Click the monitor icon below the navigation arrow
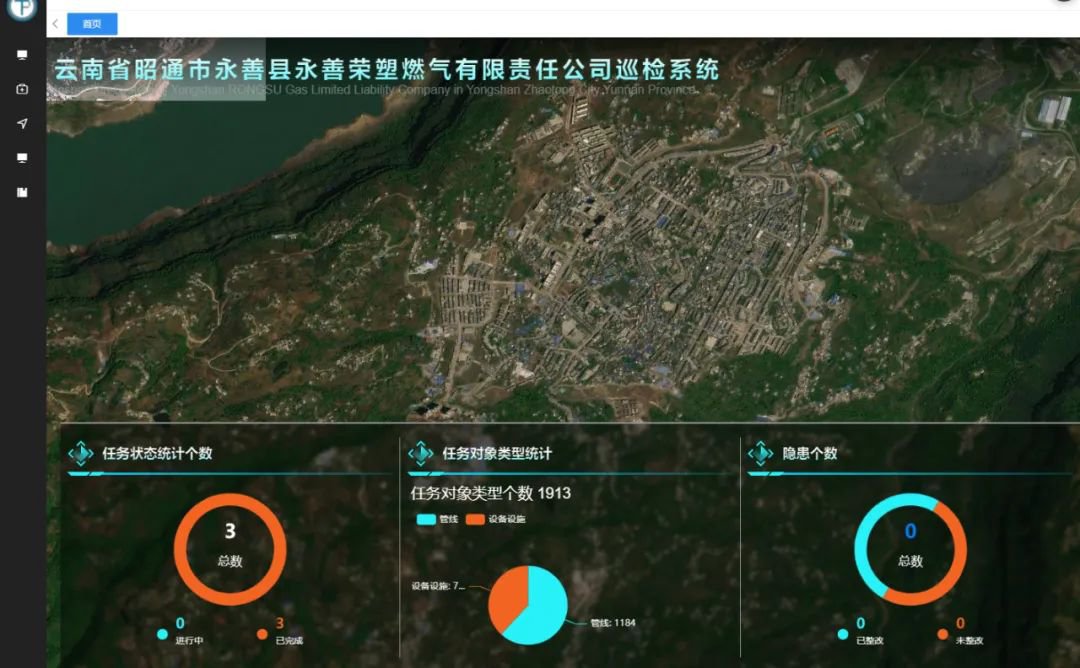The image size is (1080, 668). [22, 158]
